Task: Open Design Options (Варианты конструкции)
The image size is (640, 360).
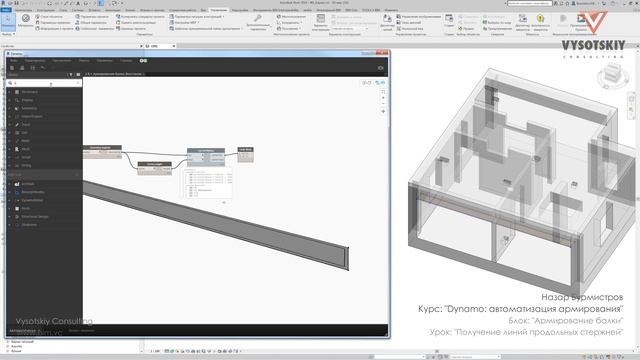Action: (321, 22)
